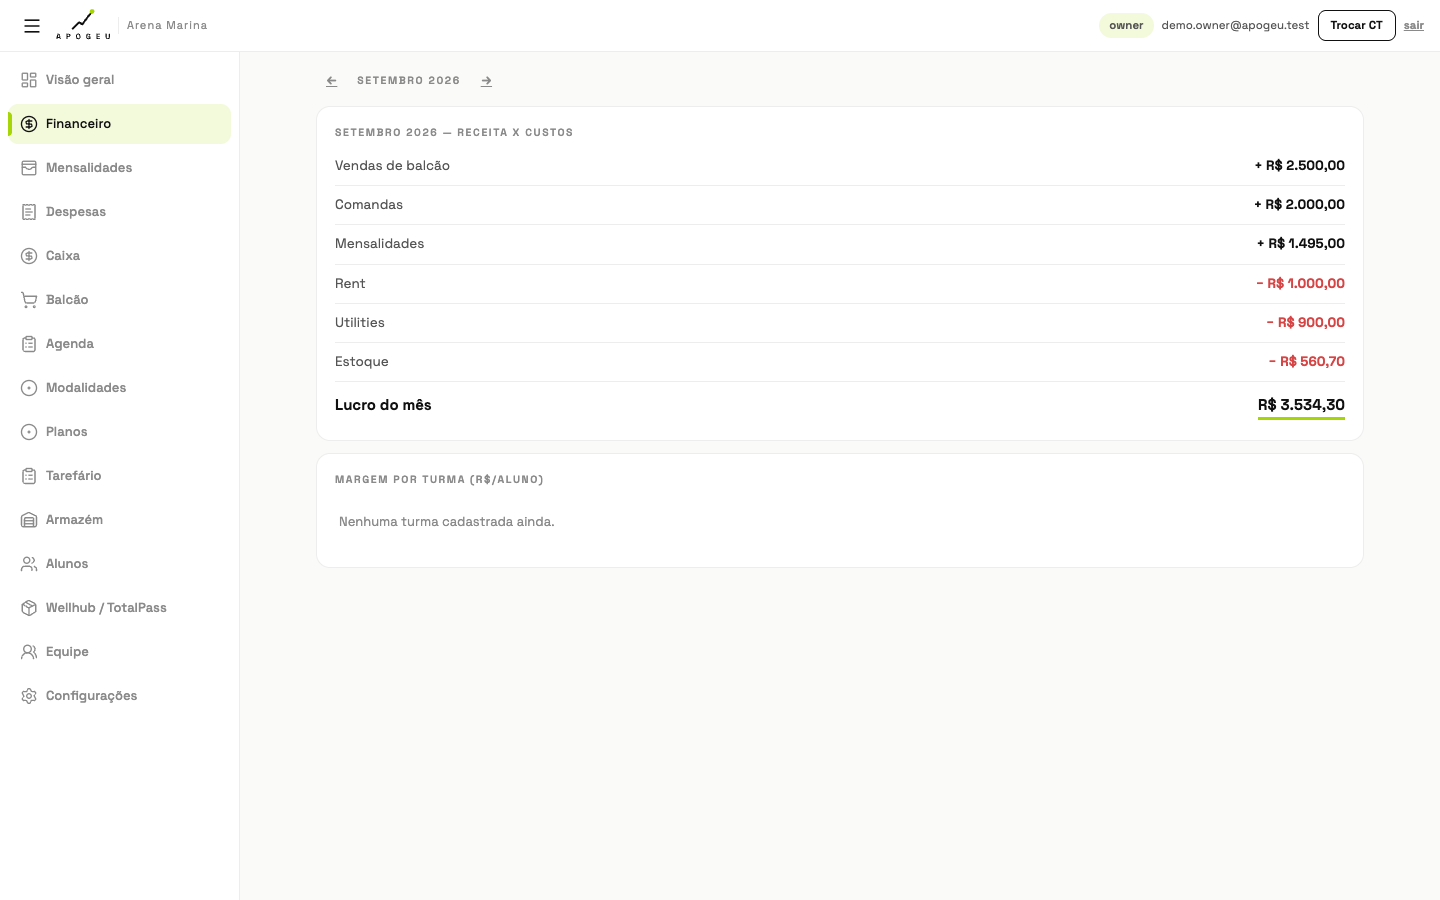Image resolution: width=1440 pixels, height=900 pixels.
Task: Click the Despesas document icon
Action: (29, 212)
